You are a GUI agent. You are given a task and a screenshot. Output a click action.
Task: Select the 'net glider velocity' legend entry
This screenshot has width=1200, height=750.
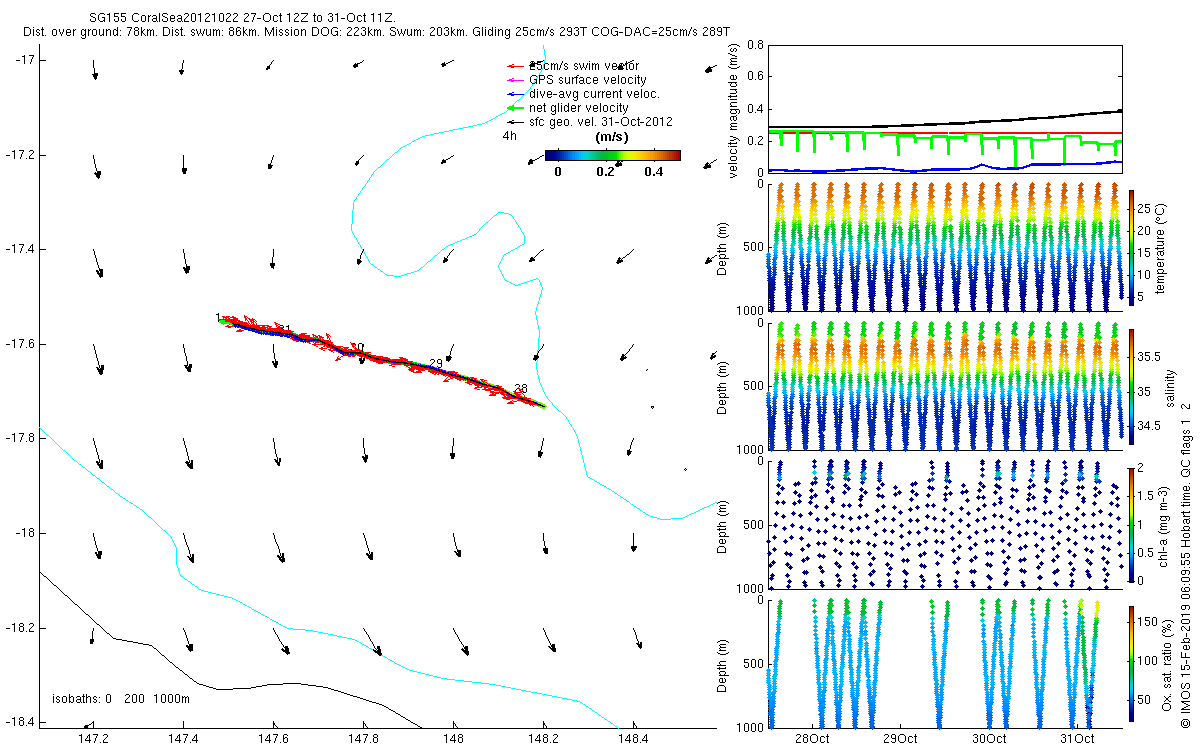568,108
